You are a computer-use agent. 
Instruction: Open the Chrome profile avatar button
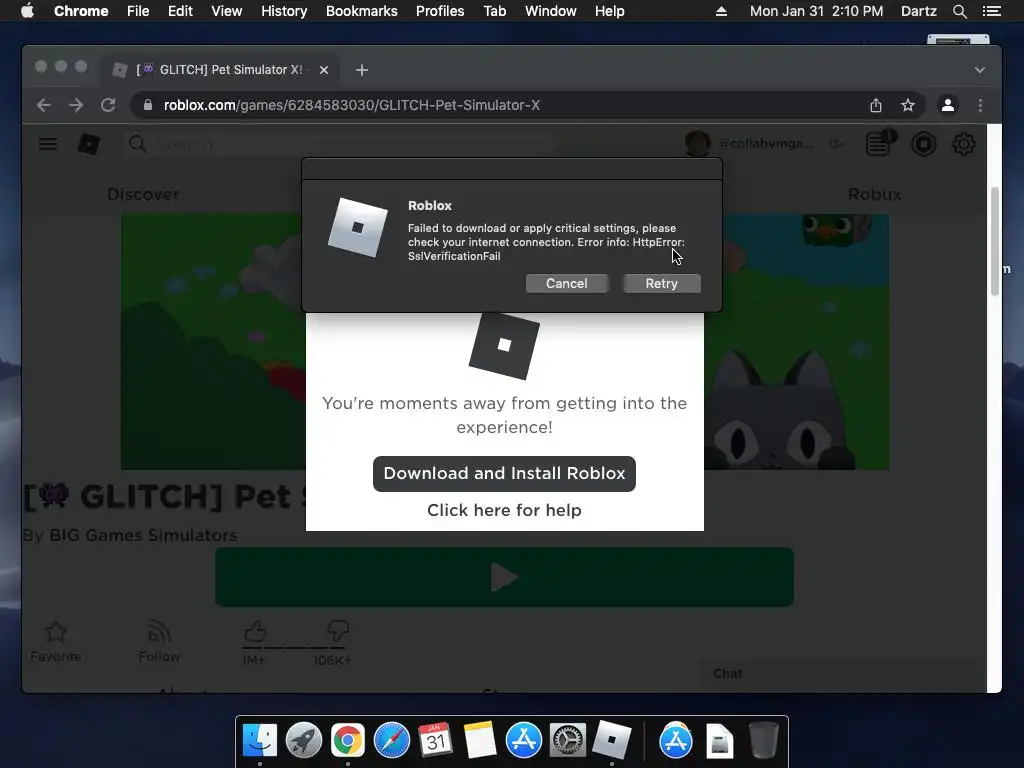948,105
